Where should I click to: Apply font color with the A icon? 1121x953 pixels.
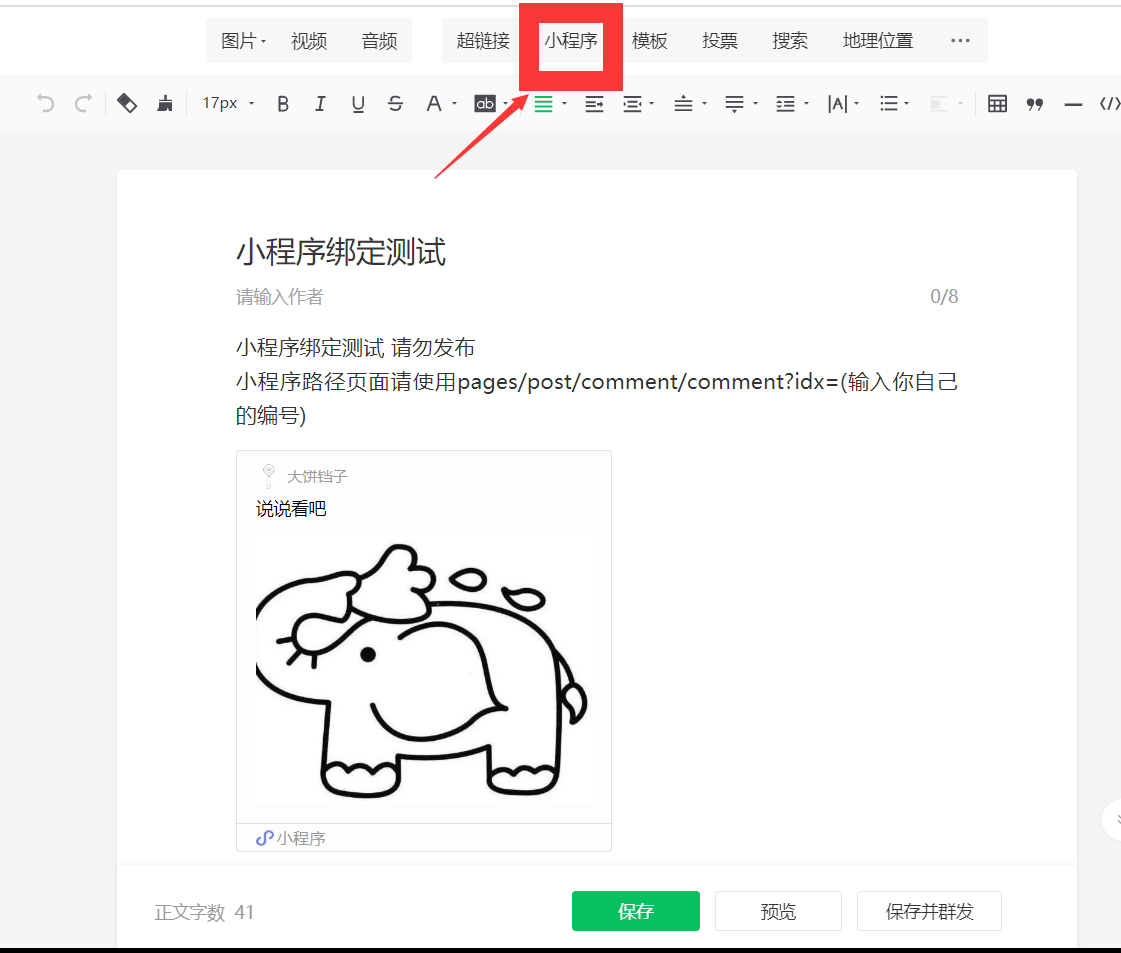(x=433, y=104)
